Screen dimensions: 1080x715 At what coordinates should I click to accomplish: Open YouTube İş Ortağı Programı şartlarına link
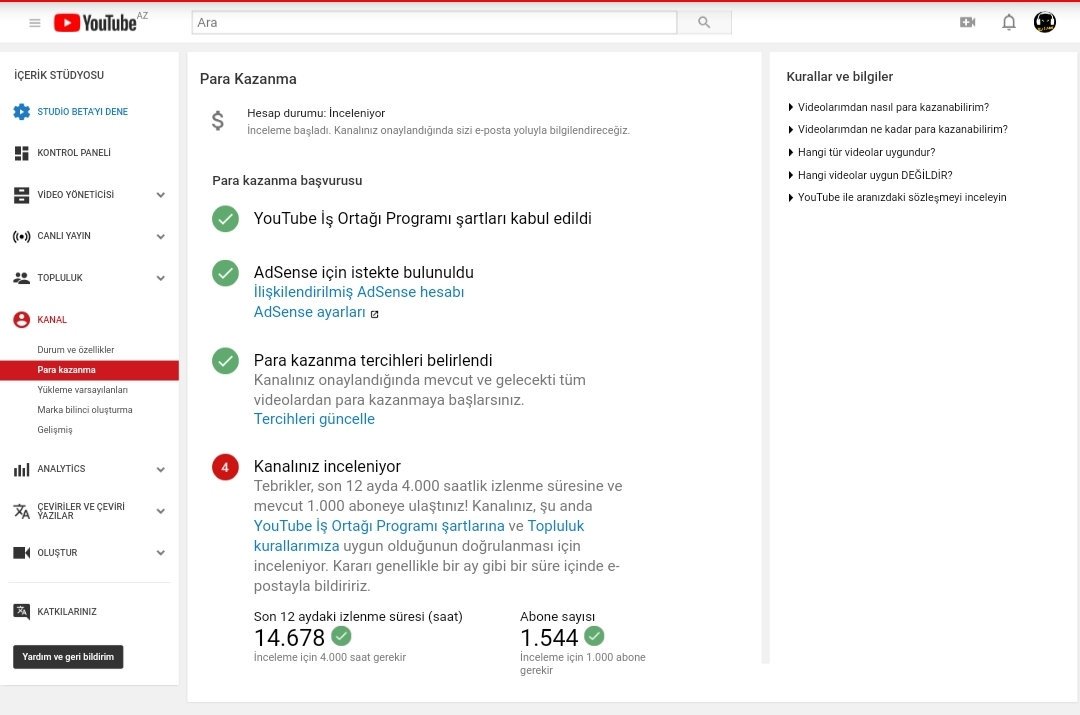click(x=379, y=526)
